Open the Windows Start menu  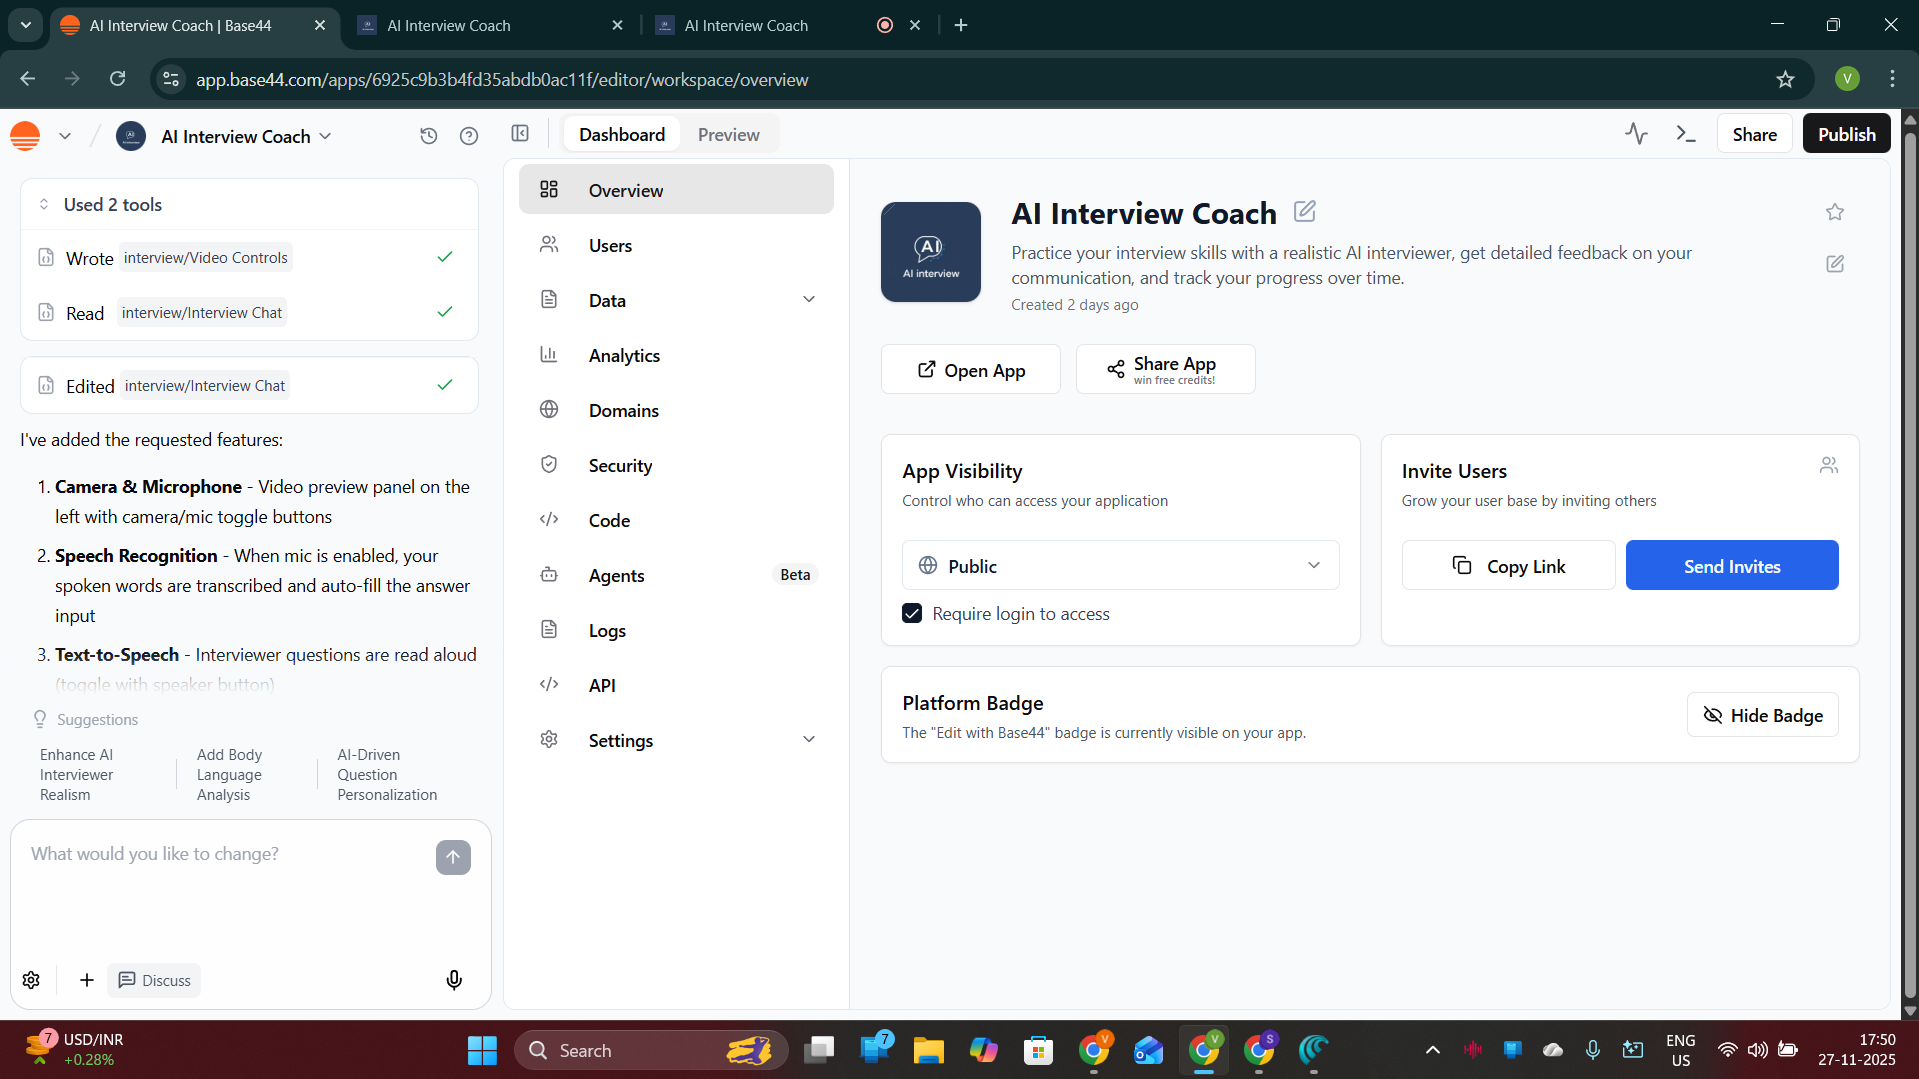click(x=482, y=1050)
